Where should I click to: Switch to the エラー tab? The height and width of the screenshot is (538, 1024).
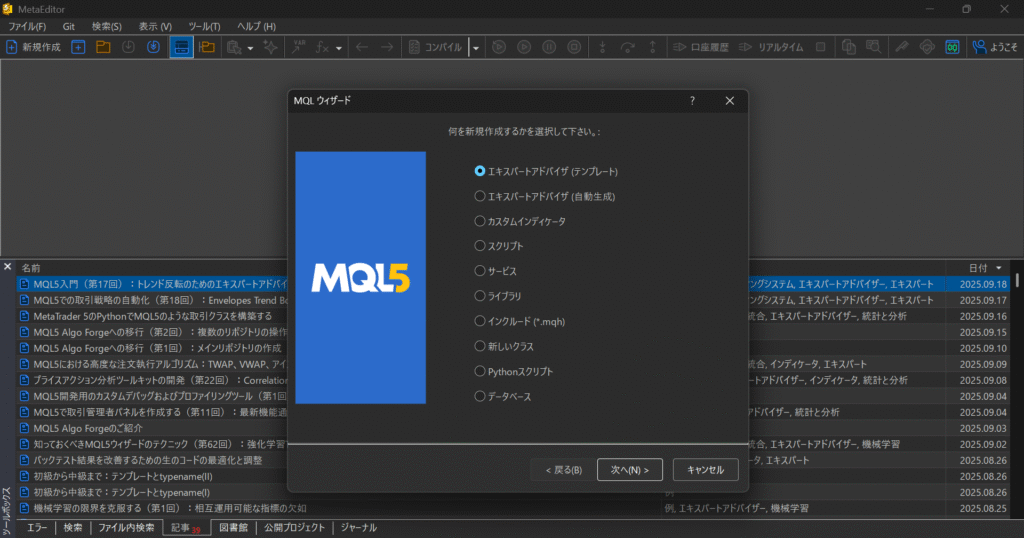tap(37, 528)
